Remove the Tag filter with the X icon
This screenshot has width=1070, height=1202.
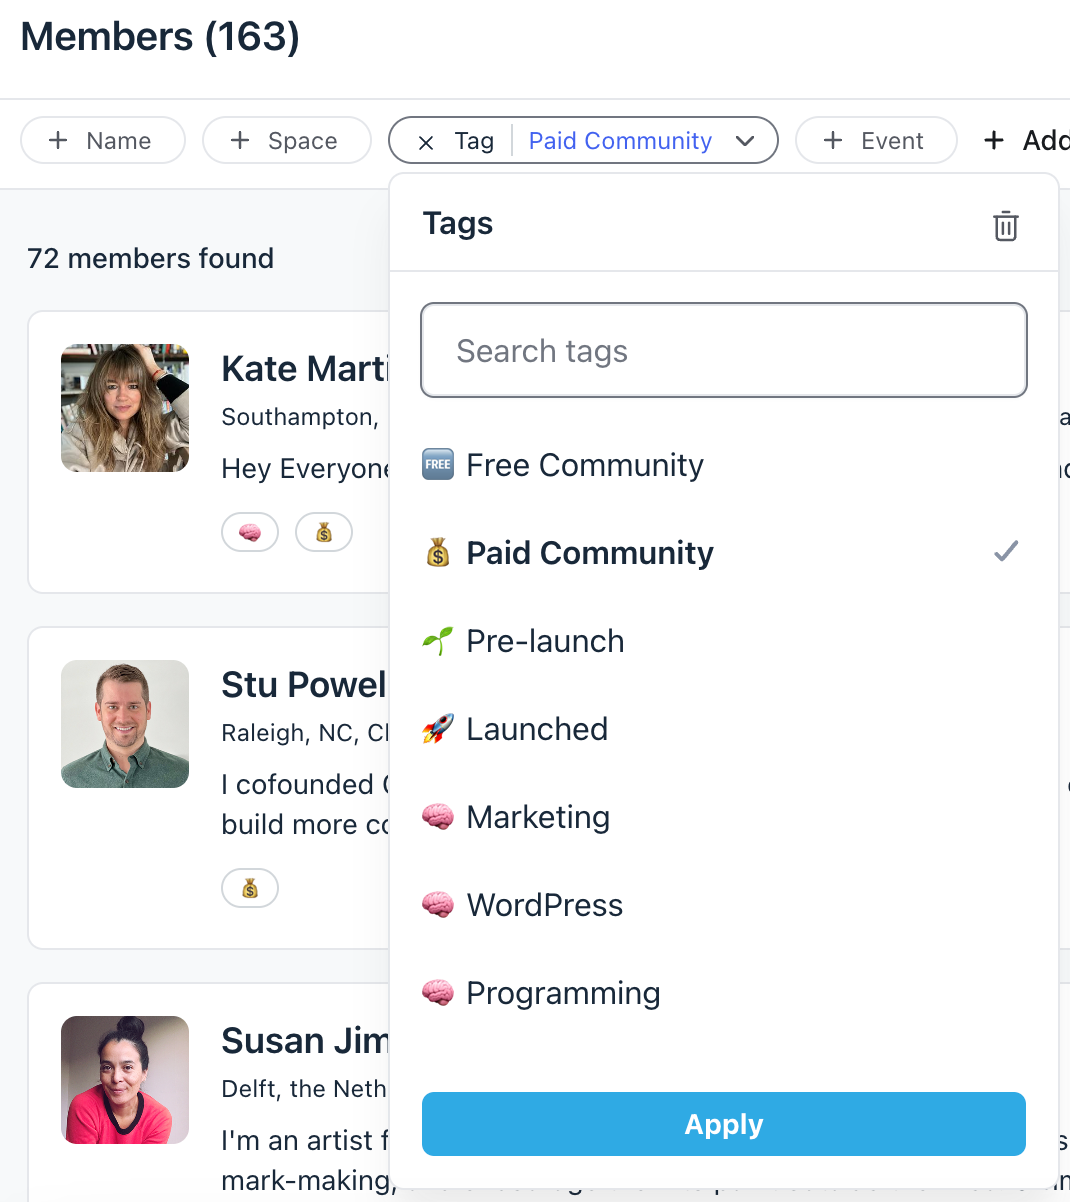[426, 142]
